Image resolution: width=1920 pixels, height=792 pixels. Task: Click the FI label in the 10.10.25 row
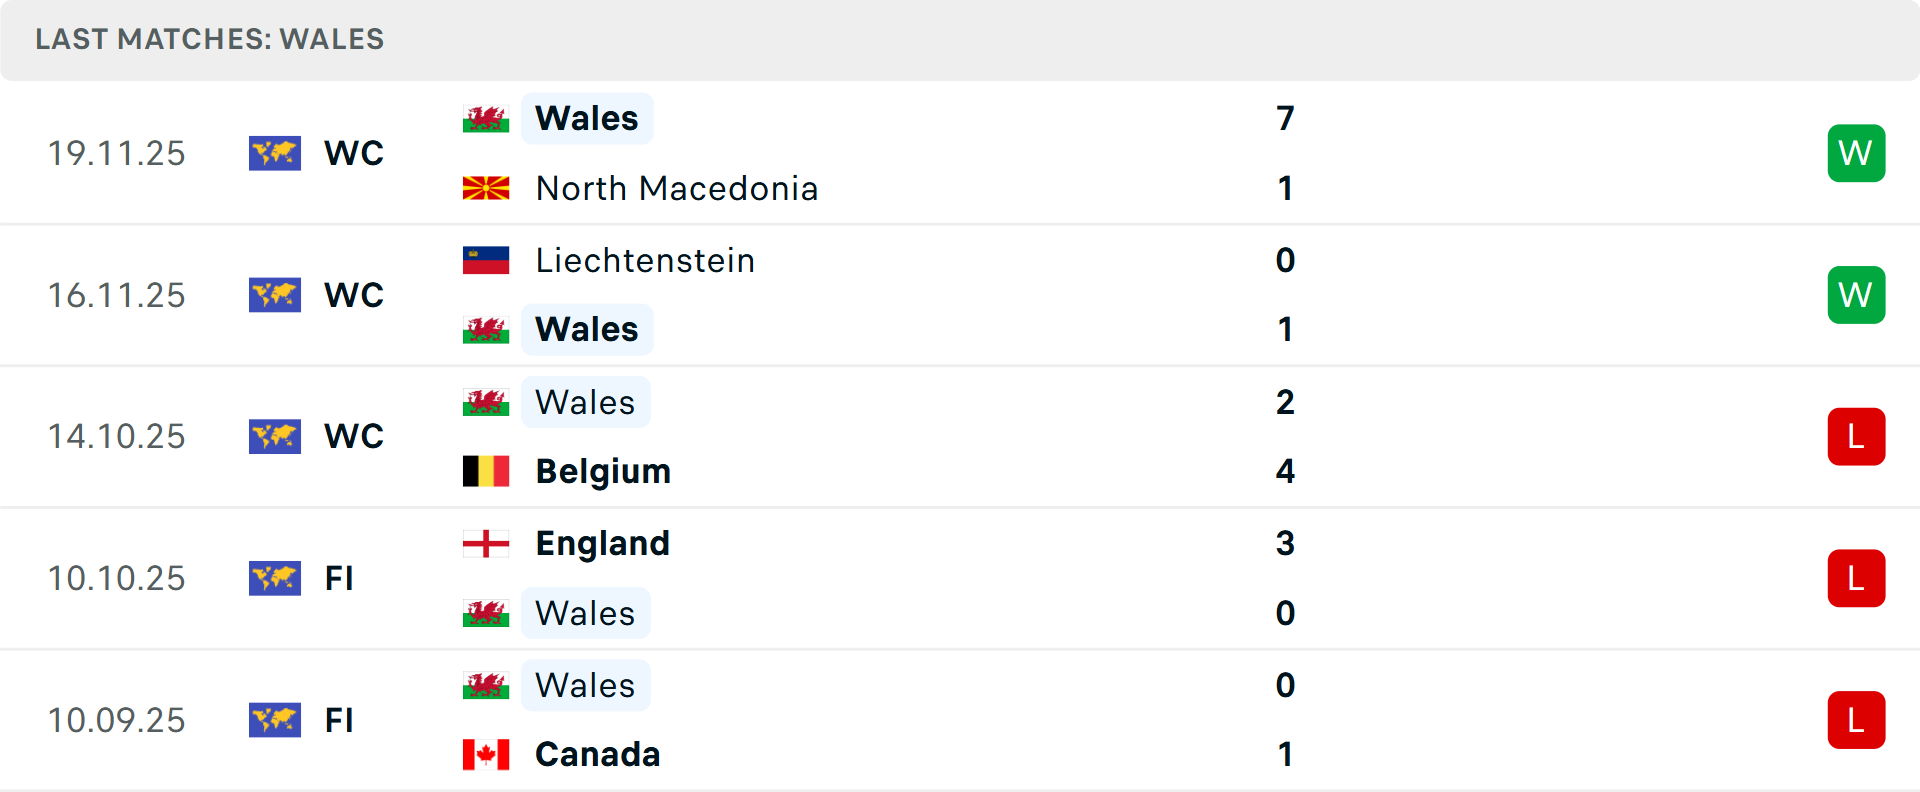pyautogui.click(x=339, y=578)
